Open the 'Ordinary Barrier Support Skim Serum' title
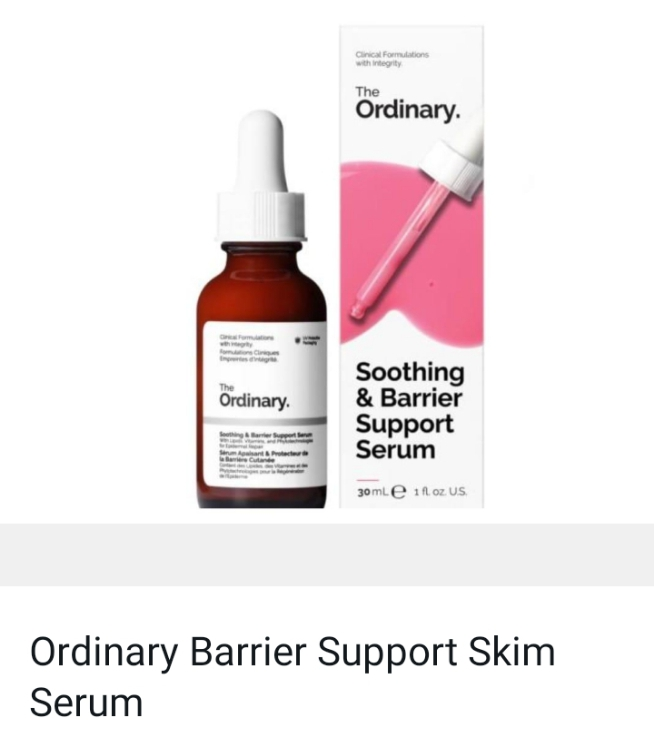The image size is (654, 730). click(292, 677)
